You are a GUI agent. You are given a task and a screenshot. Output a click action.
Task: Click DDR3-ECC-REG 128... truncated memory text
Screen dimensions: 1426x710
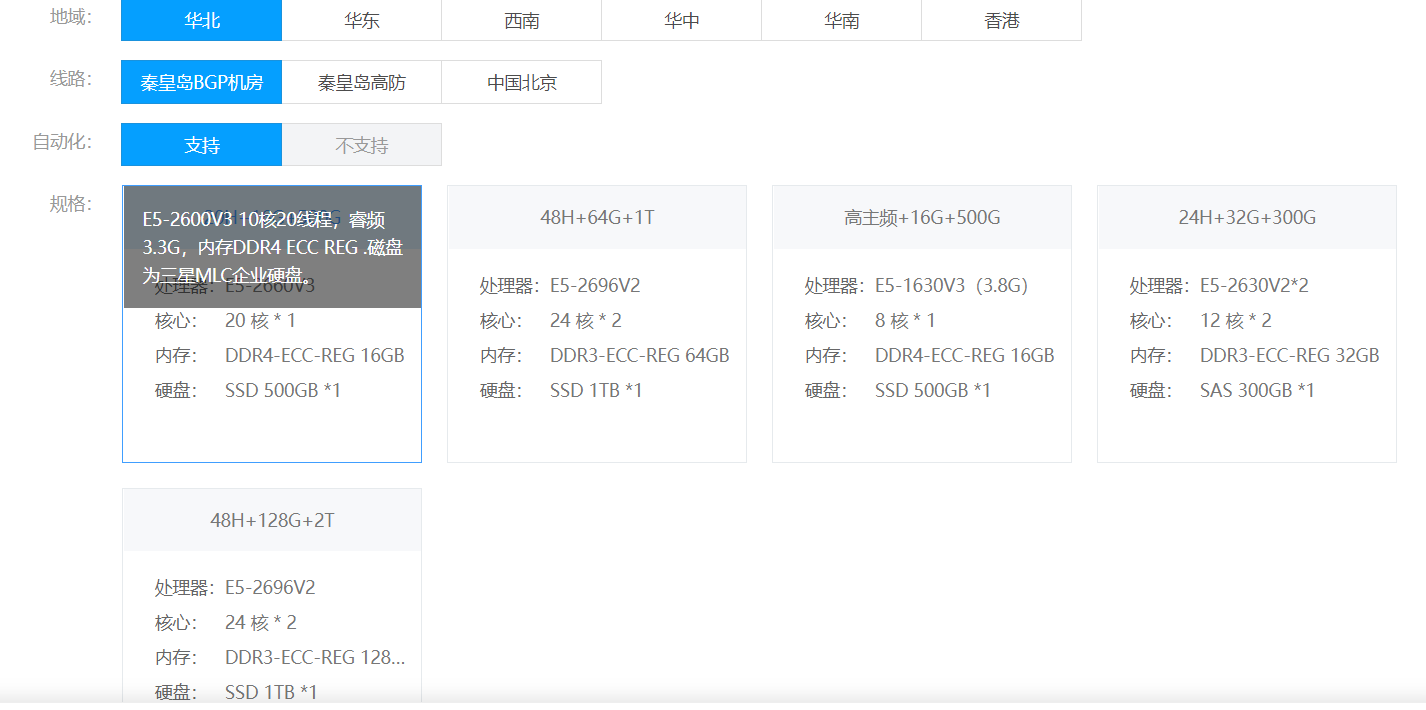coord(315,658)
